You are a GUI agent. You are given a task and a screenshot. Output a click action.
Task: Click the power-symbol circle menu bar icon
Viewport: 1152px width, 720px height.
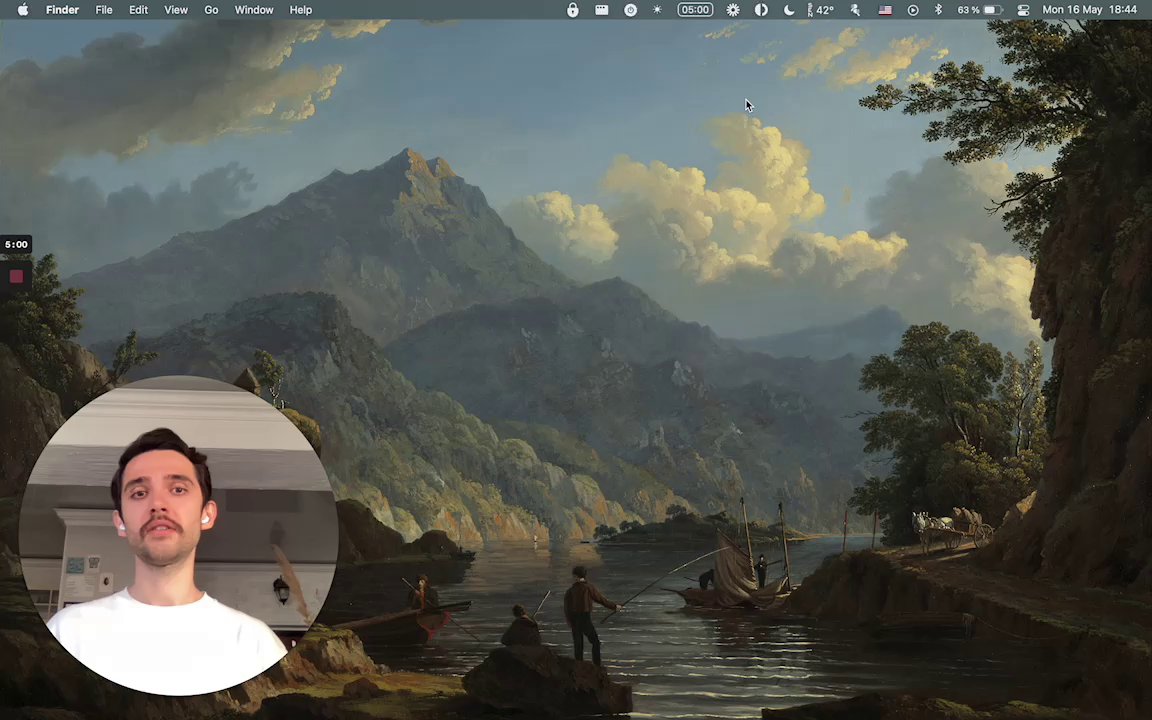(x=630, y=10)
